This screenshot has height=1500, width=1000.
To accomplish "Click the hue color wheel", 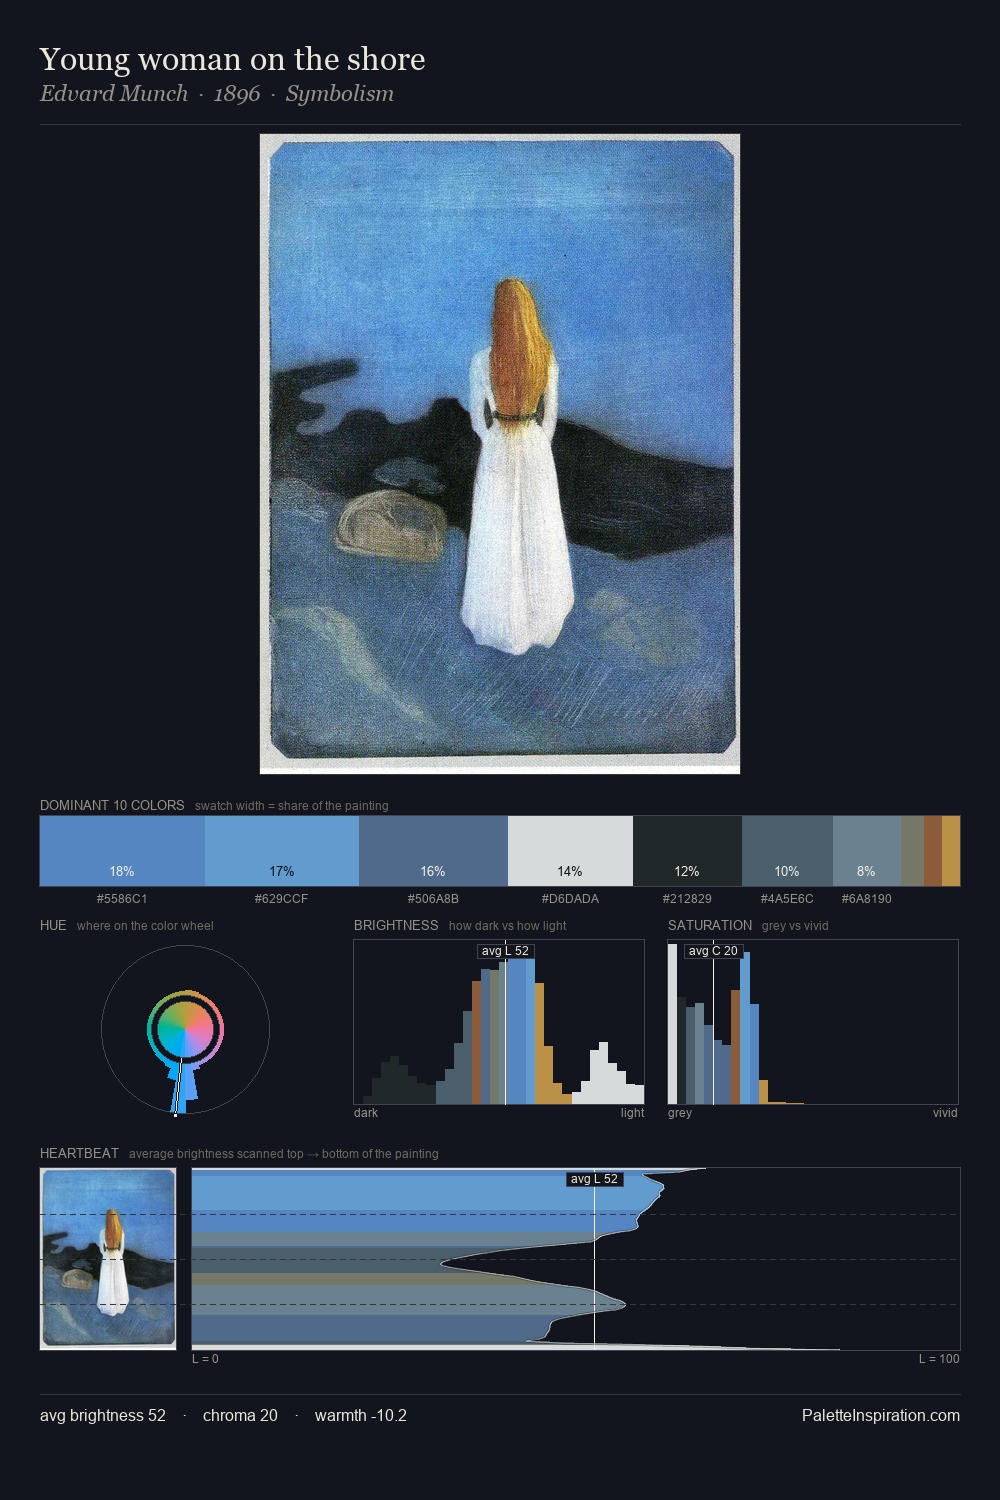I will tap(185, 1030).
